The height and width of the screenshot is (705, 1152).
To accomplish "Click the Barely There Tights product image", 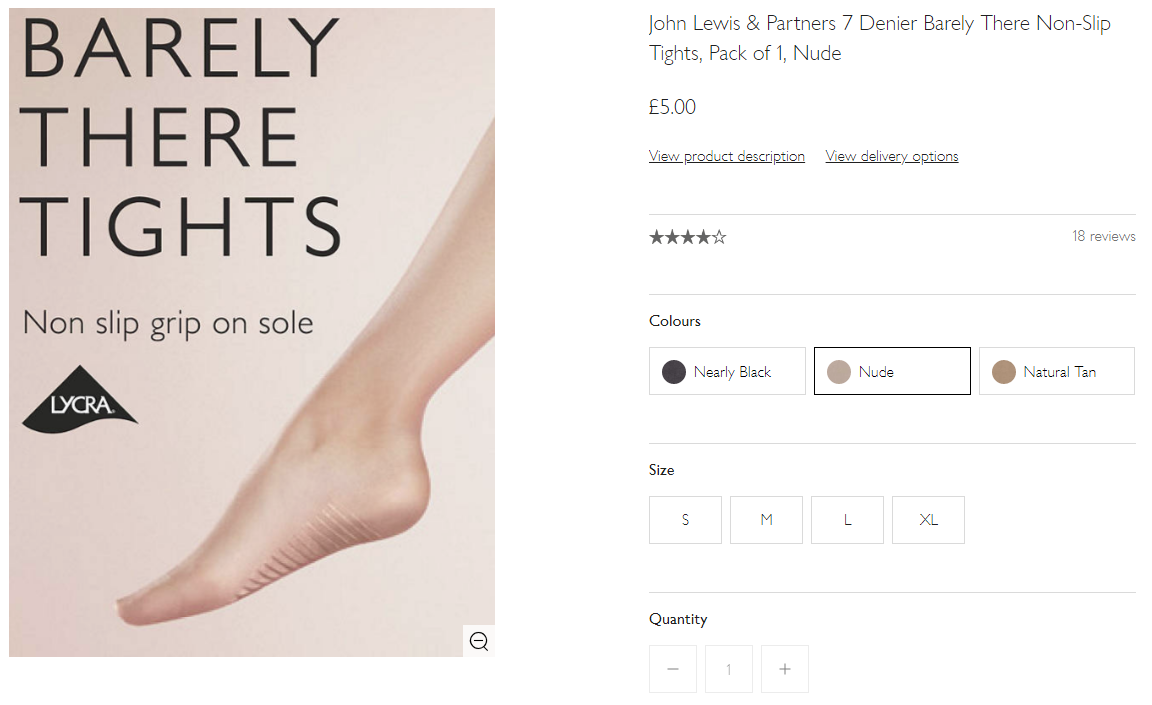I will (x=252, y=400).
